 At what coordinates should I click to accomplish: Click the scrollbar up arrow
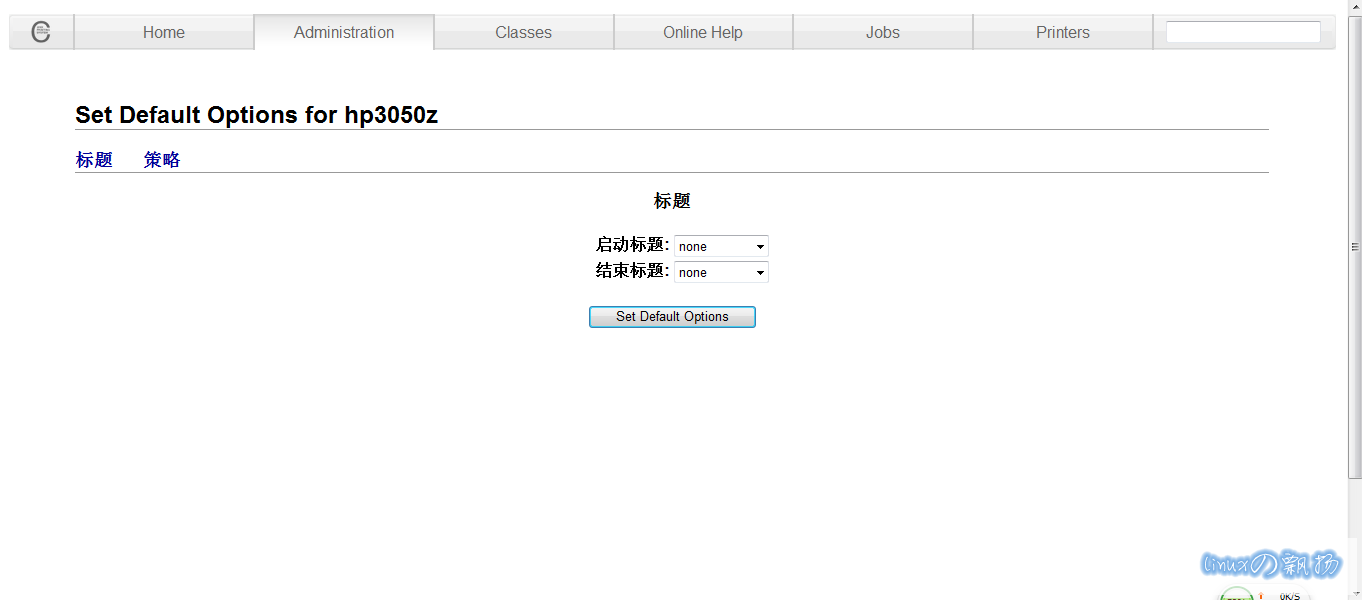(1355, 7)
